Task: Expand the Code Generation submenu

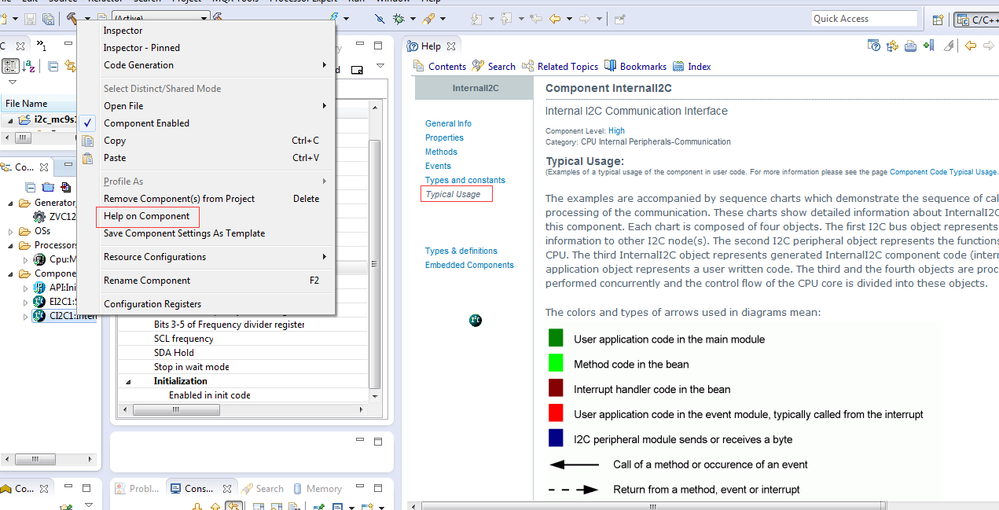Action: 324,65
